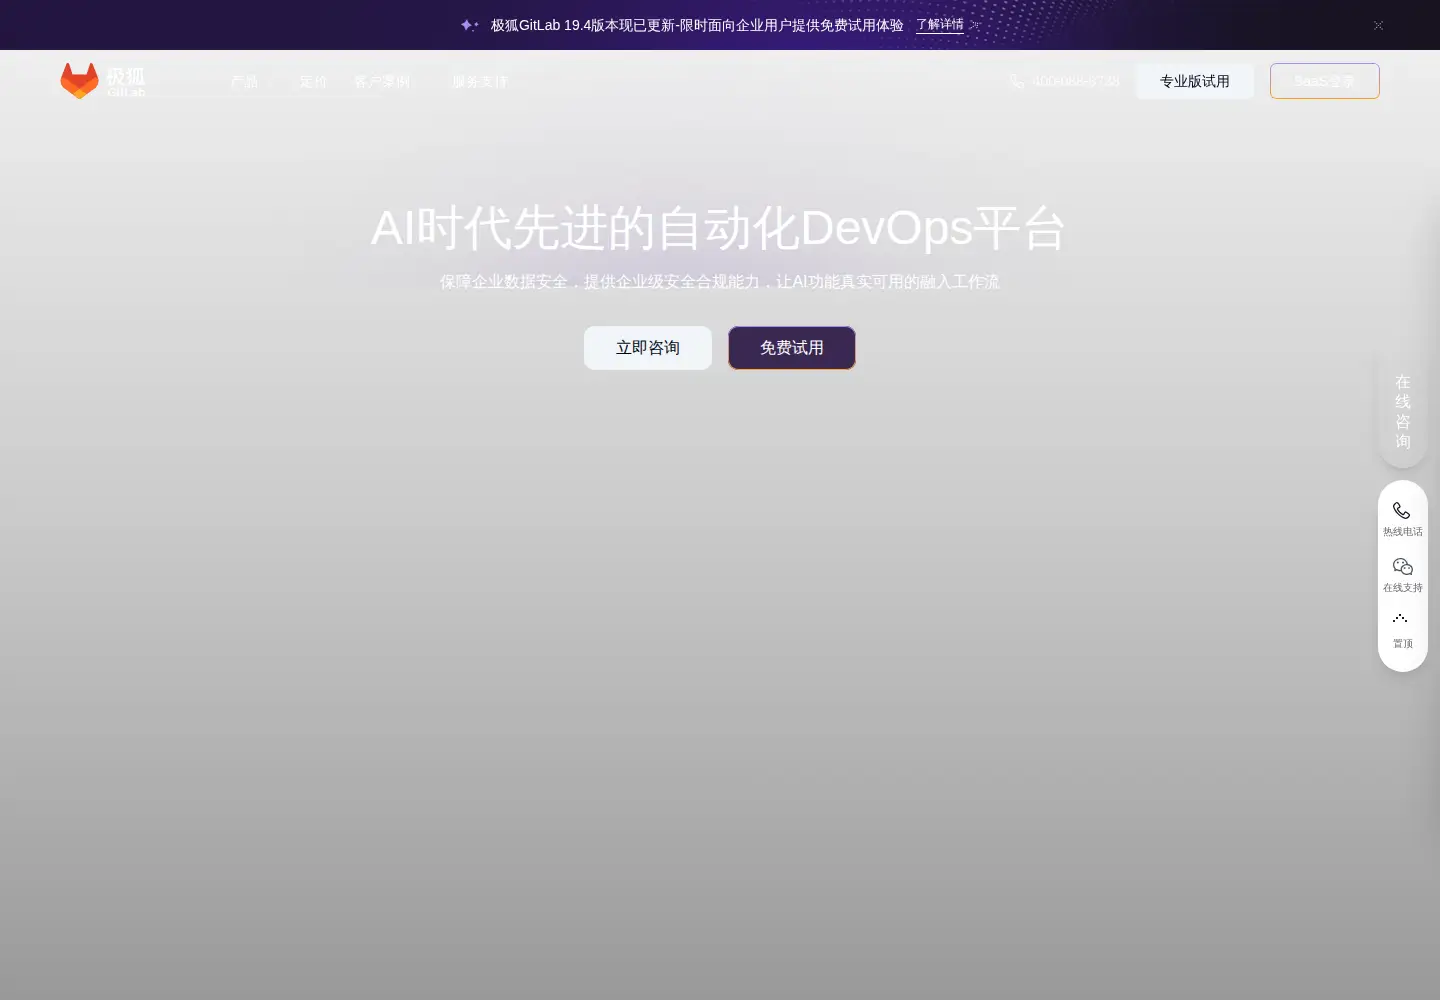Image resolution: width=1440 pixels, height=1000 pixels.
Task: Click the sparkle icon in the banner
Action: point(469,25)
